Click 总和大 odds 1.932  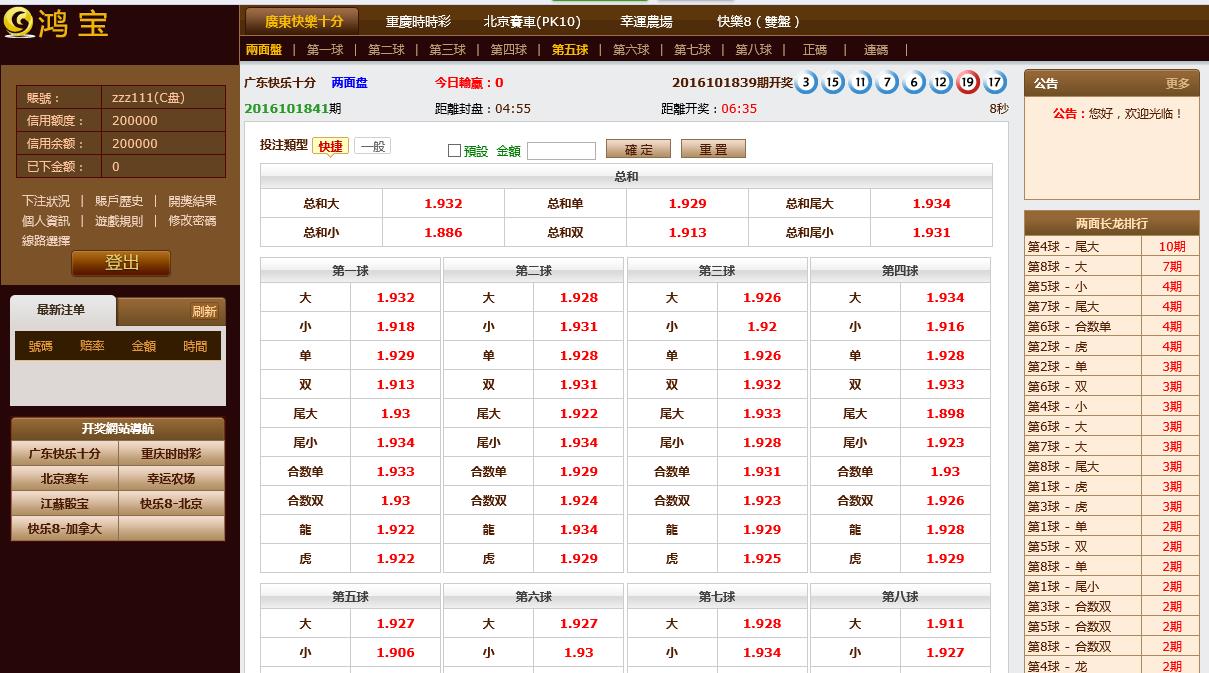click(x=443, y=204)
